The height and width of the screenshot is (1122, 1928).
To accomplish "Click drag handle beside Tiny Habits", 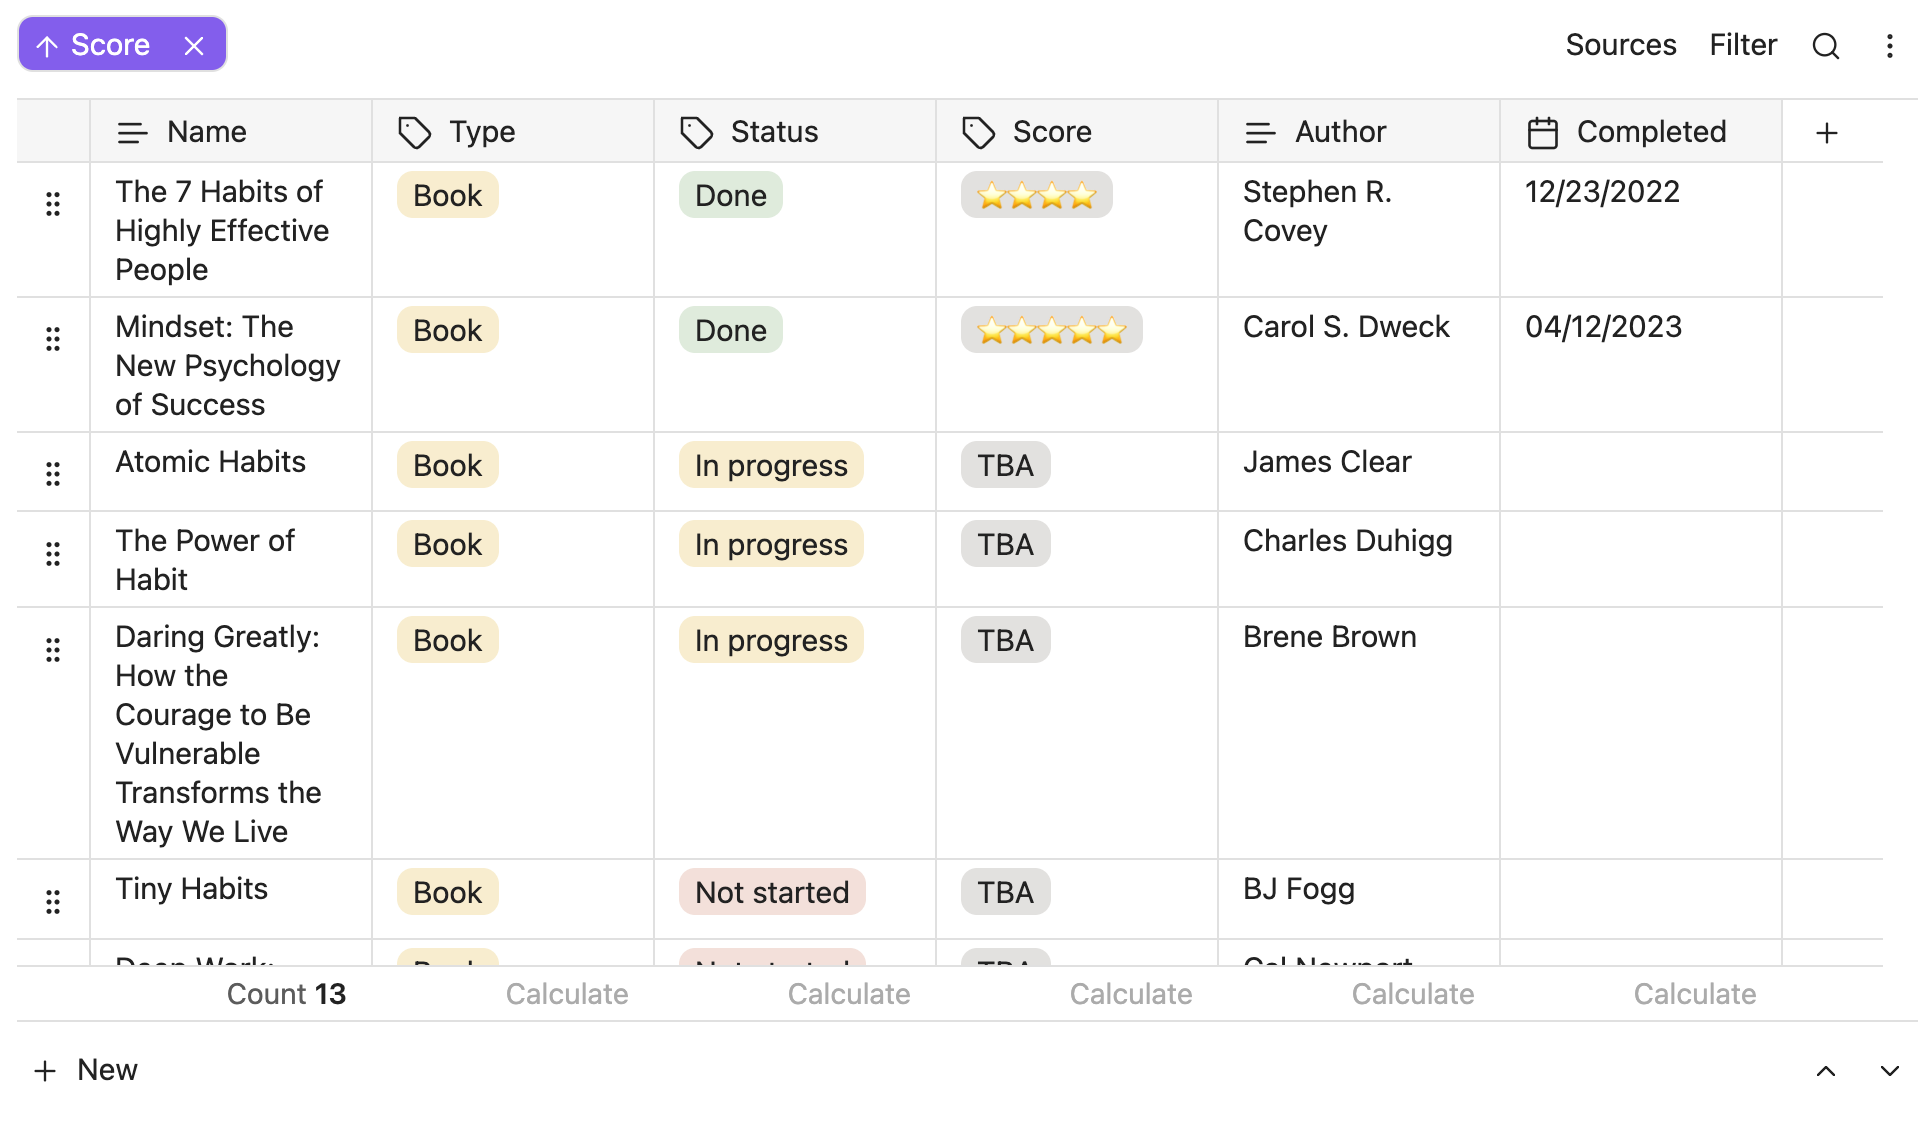I will (53, 902).
